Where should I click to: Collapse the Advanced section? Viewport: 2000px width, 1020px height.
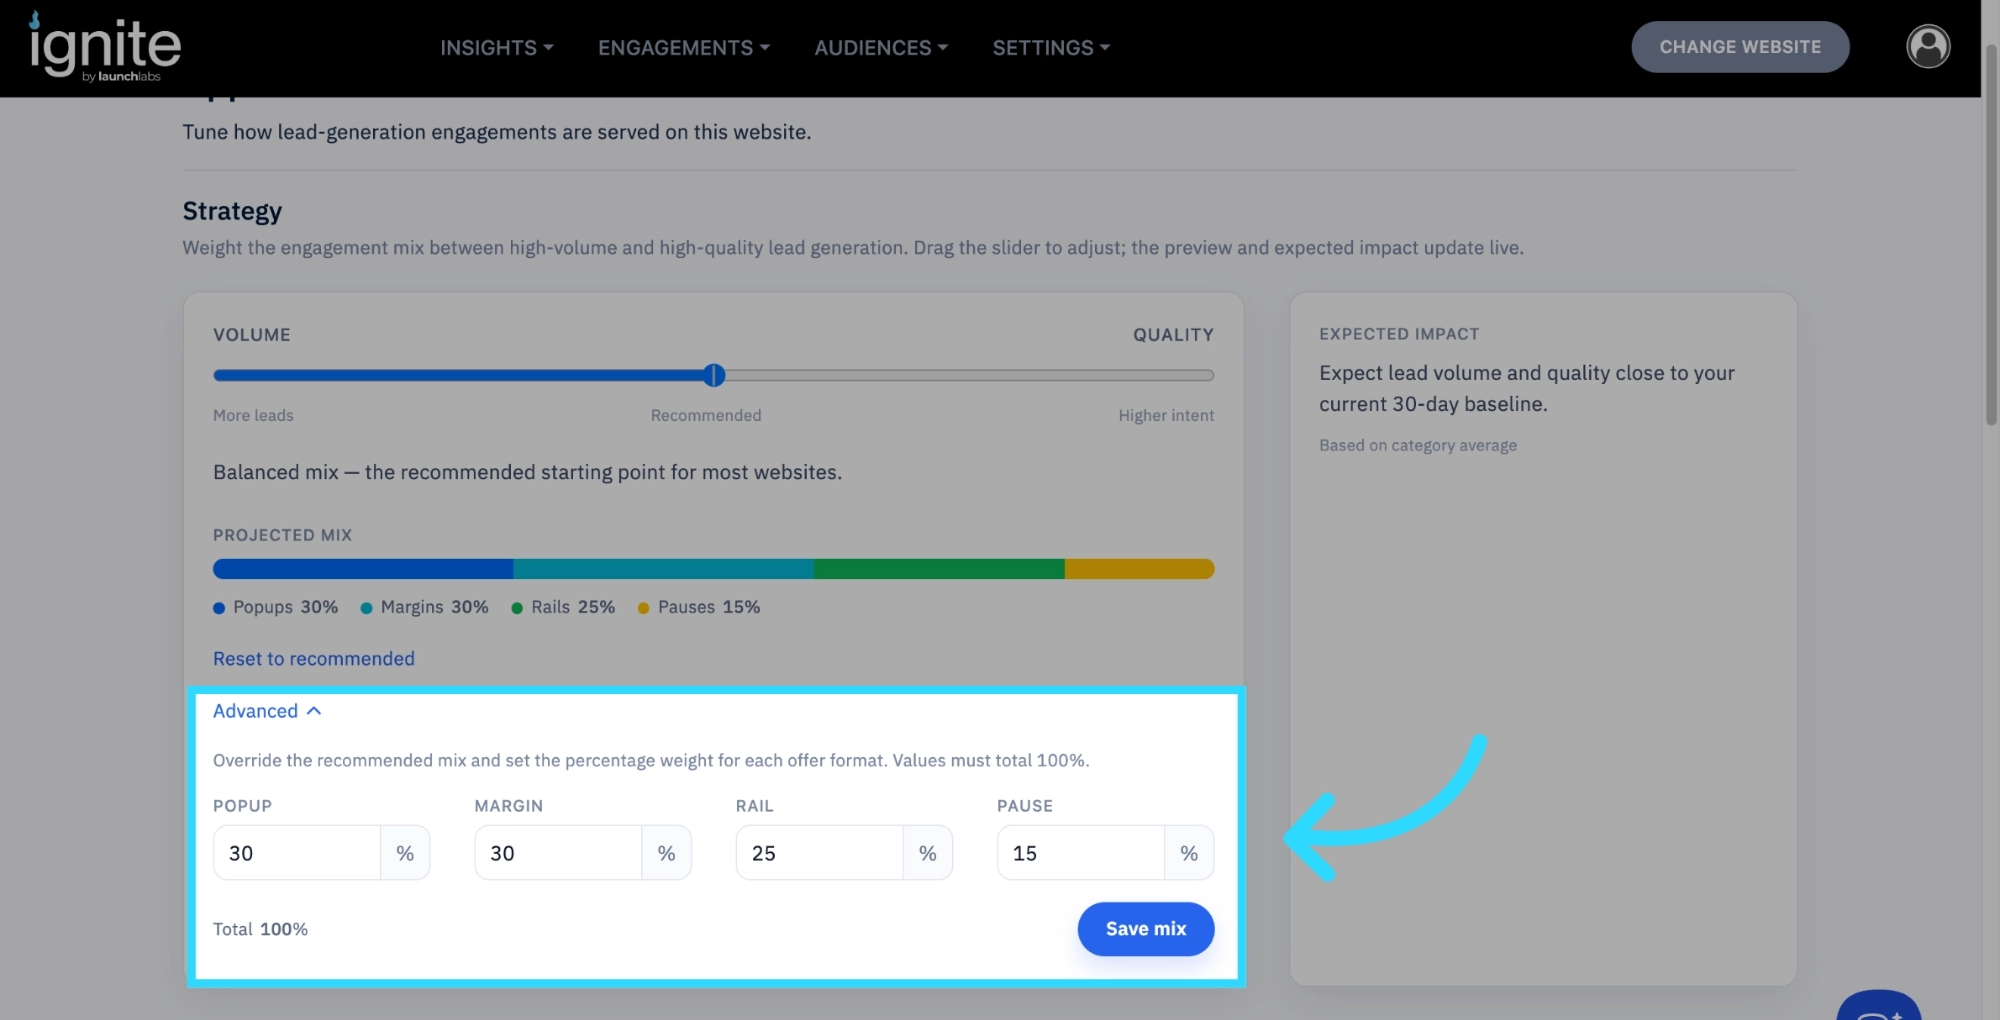(x=267, y=711)
